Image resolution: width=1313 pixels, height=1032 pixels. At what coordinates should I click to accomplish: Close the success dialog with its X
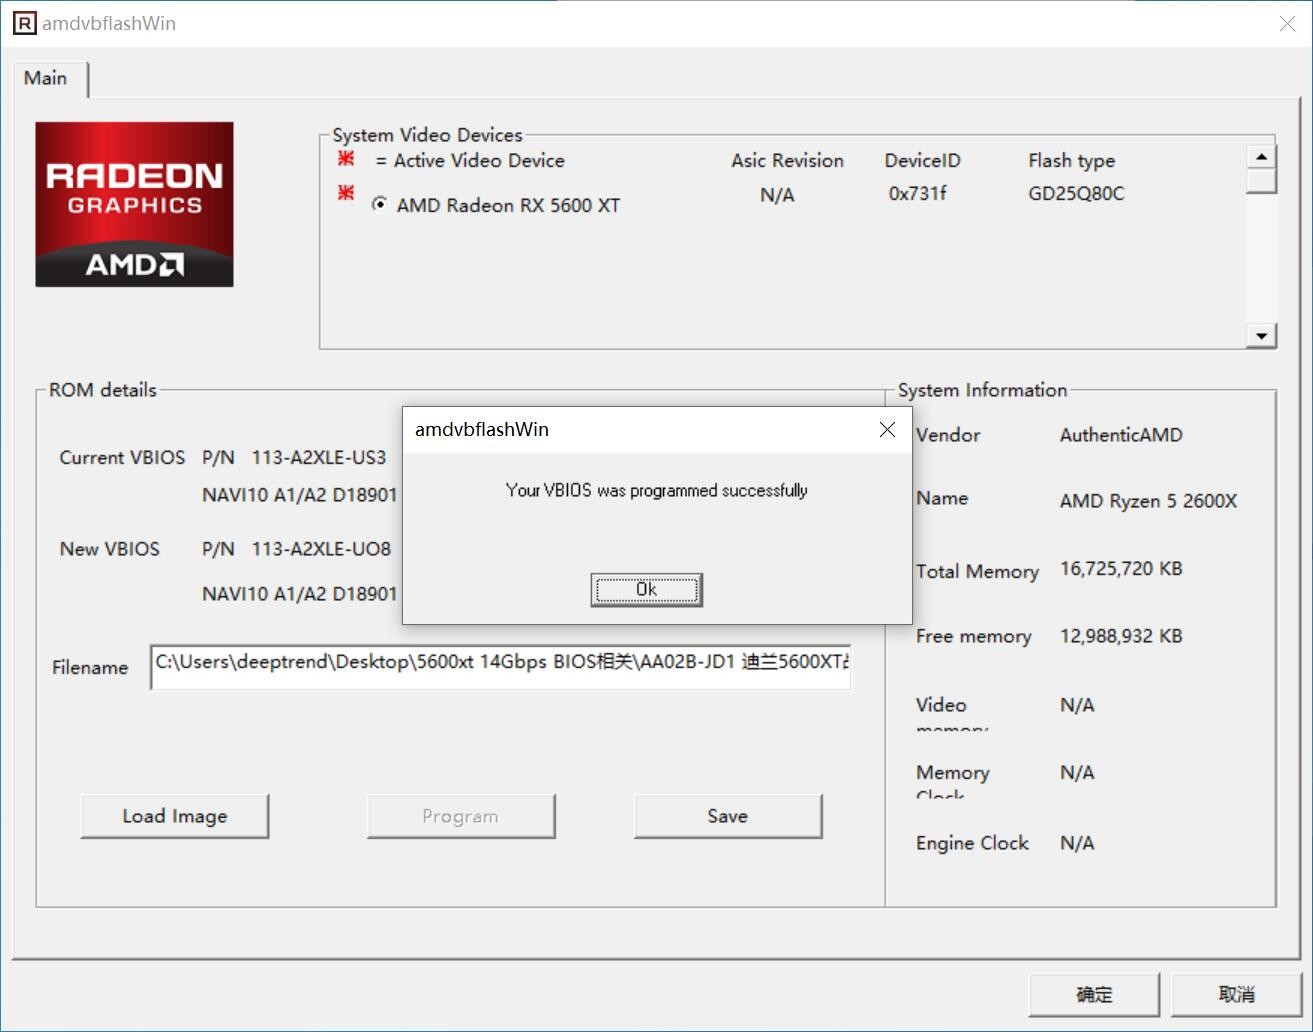coord(886,429)
